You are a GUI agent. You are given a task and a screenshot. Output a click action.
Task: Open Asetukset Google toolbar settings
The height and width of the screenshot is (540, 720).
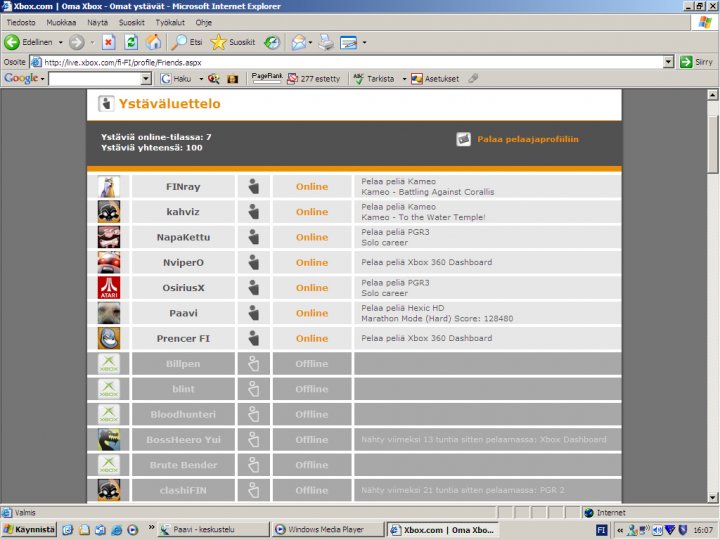coord(435,79)
